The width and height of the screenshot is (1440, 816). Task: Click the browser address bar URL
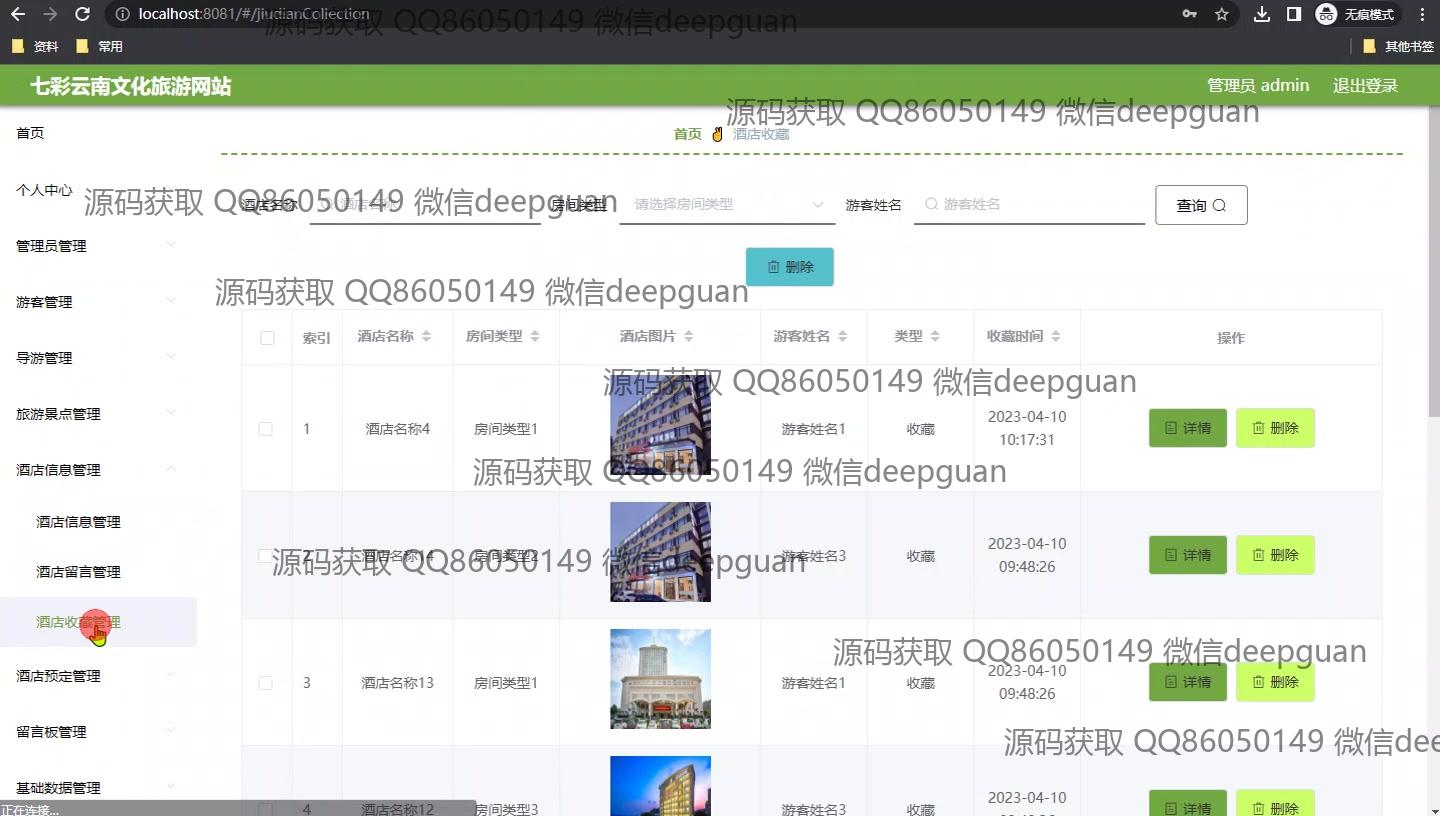[x=254, y=14]
